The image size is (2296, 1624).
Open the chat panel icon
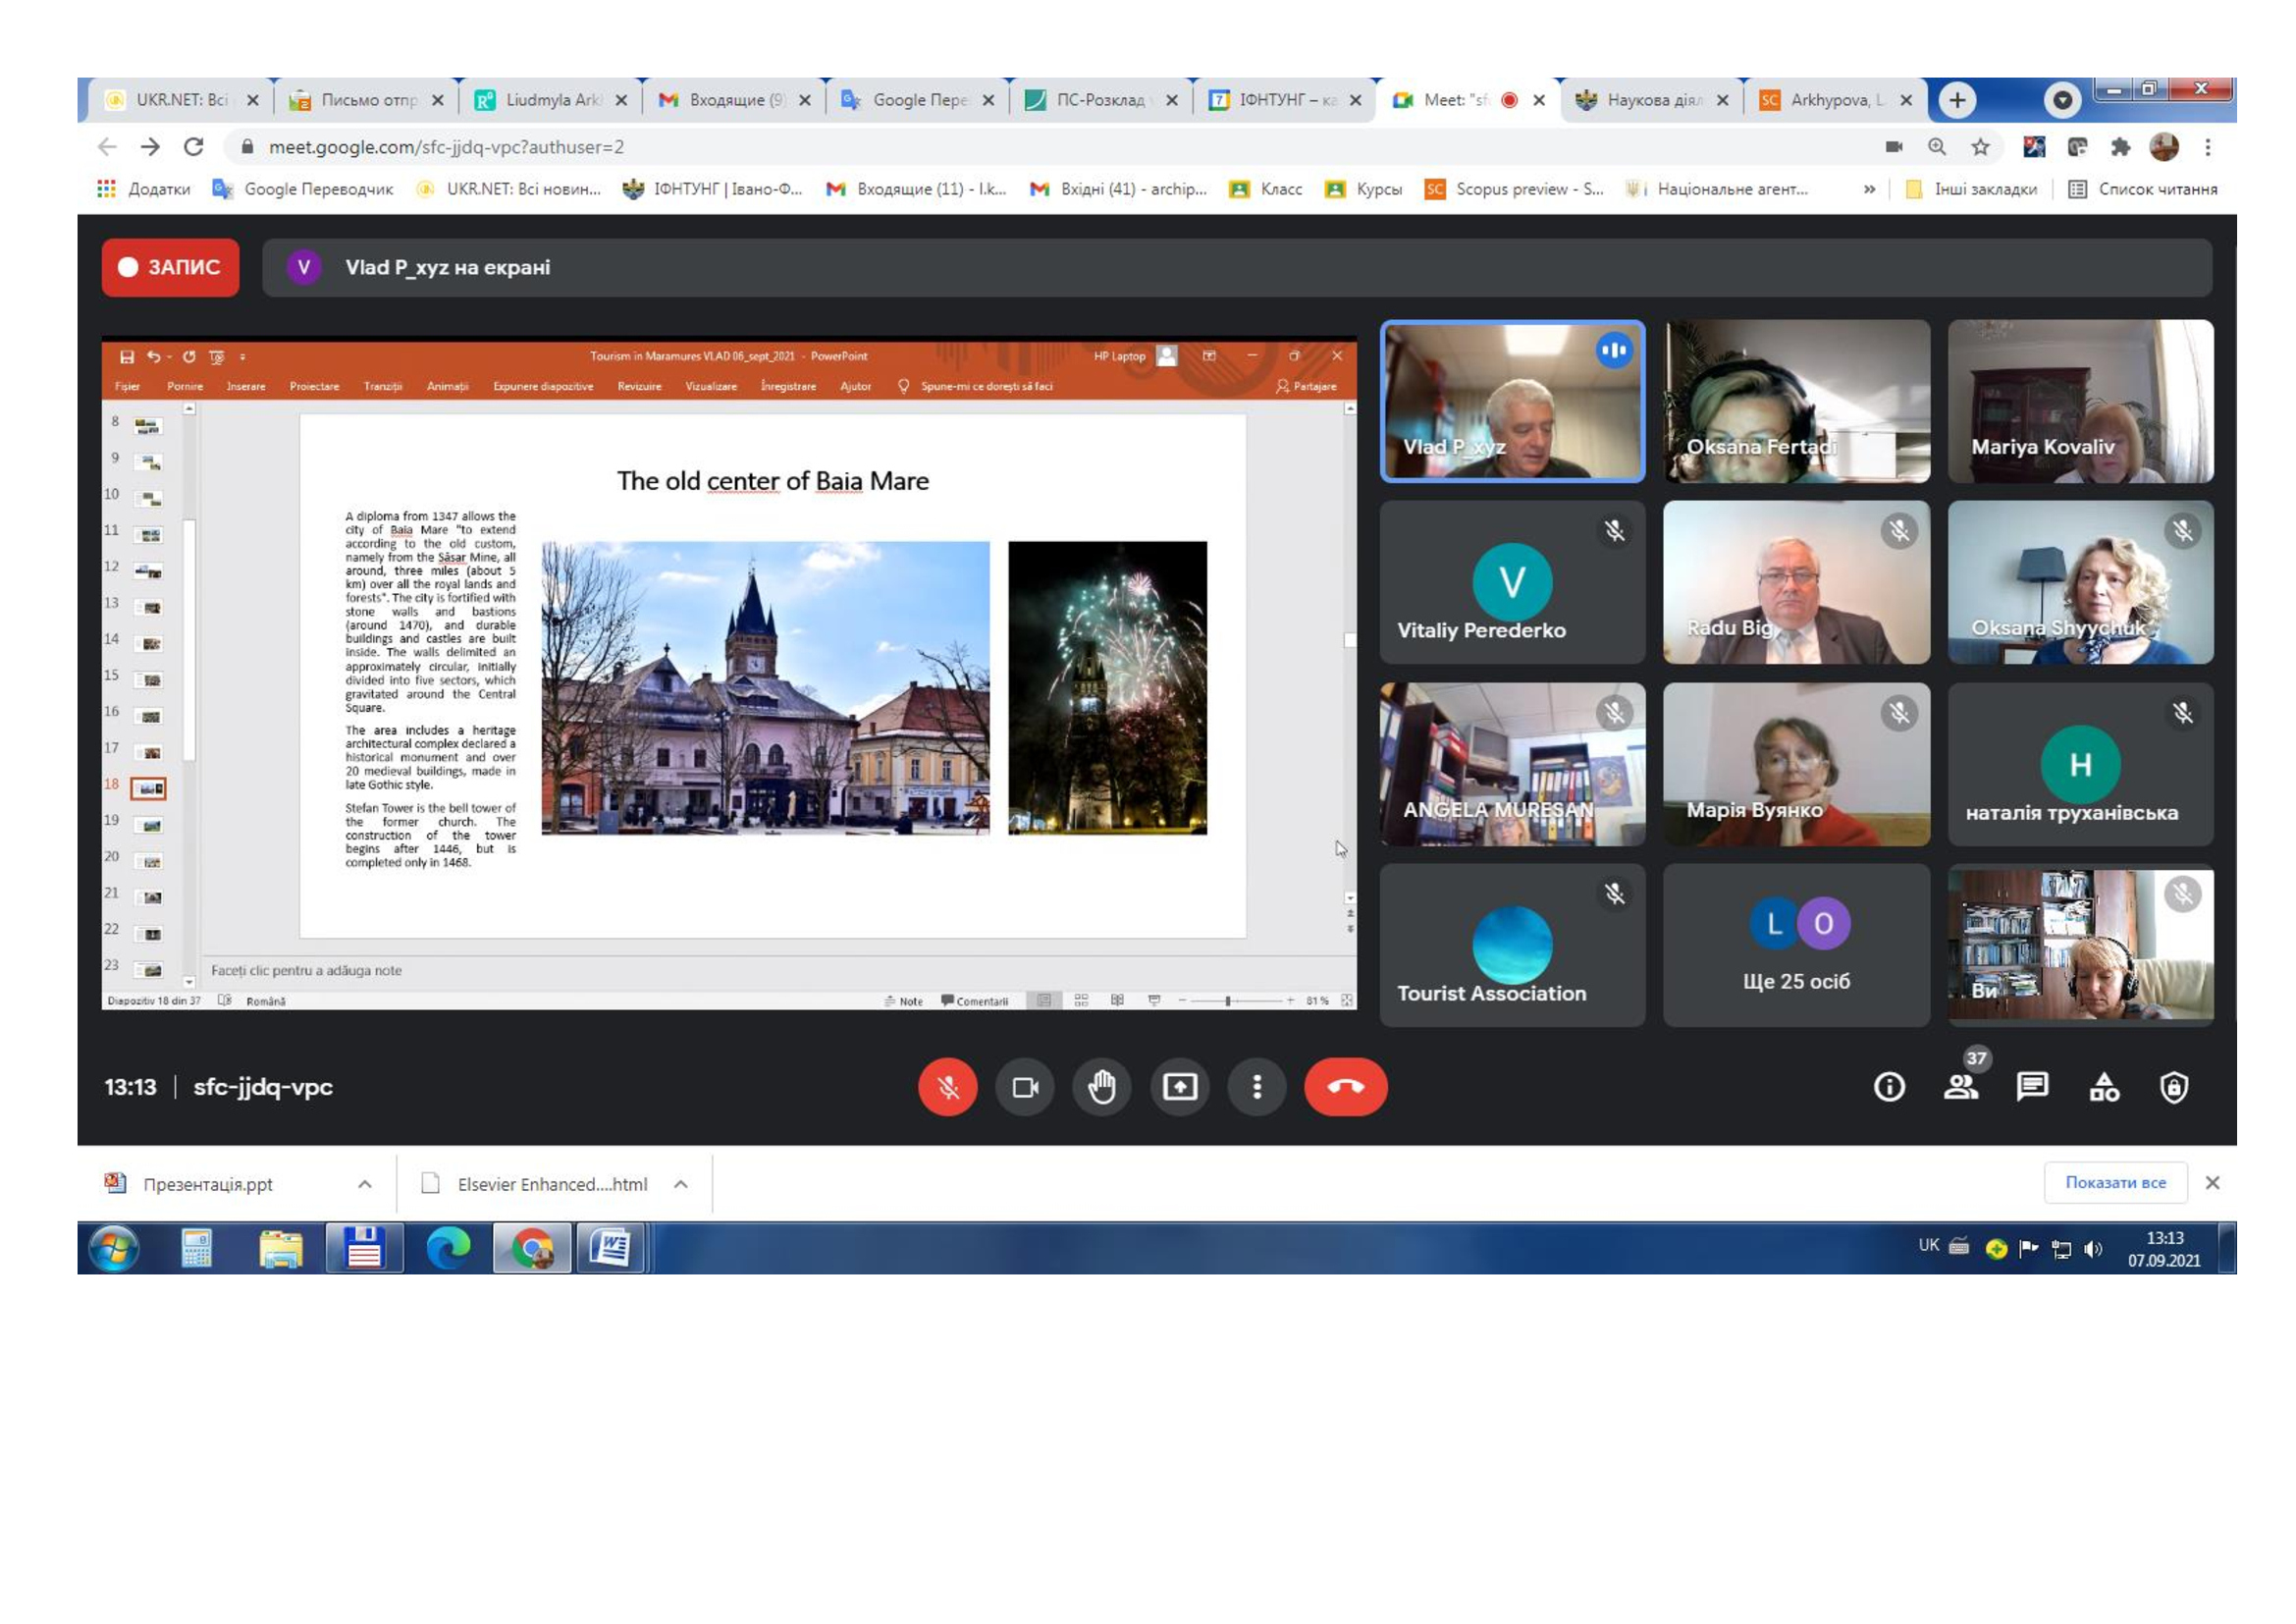point(2031,1087)
